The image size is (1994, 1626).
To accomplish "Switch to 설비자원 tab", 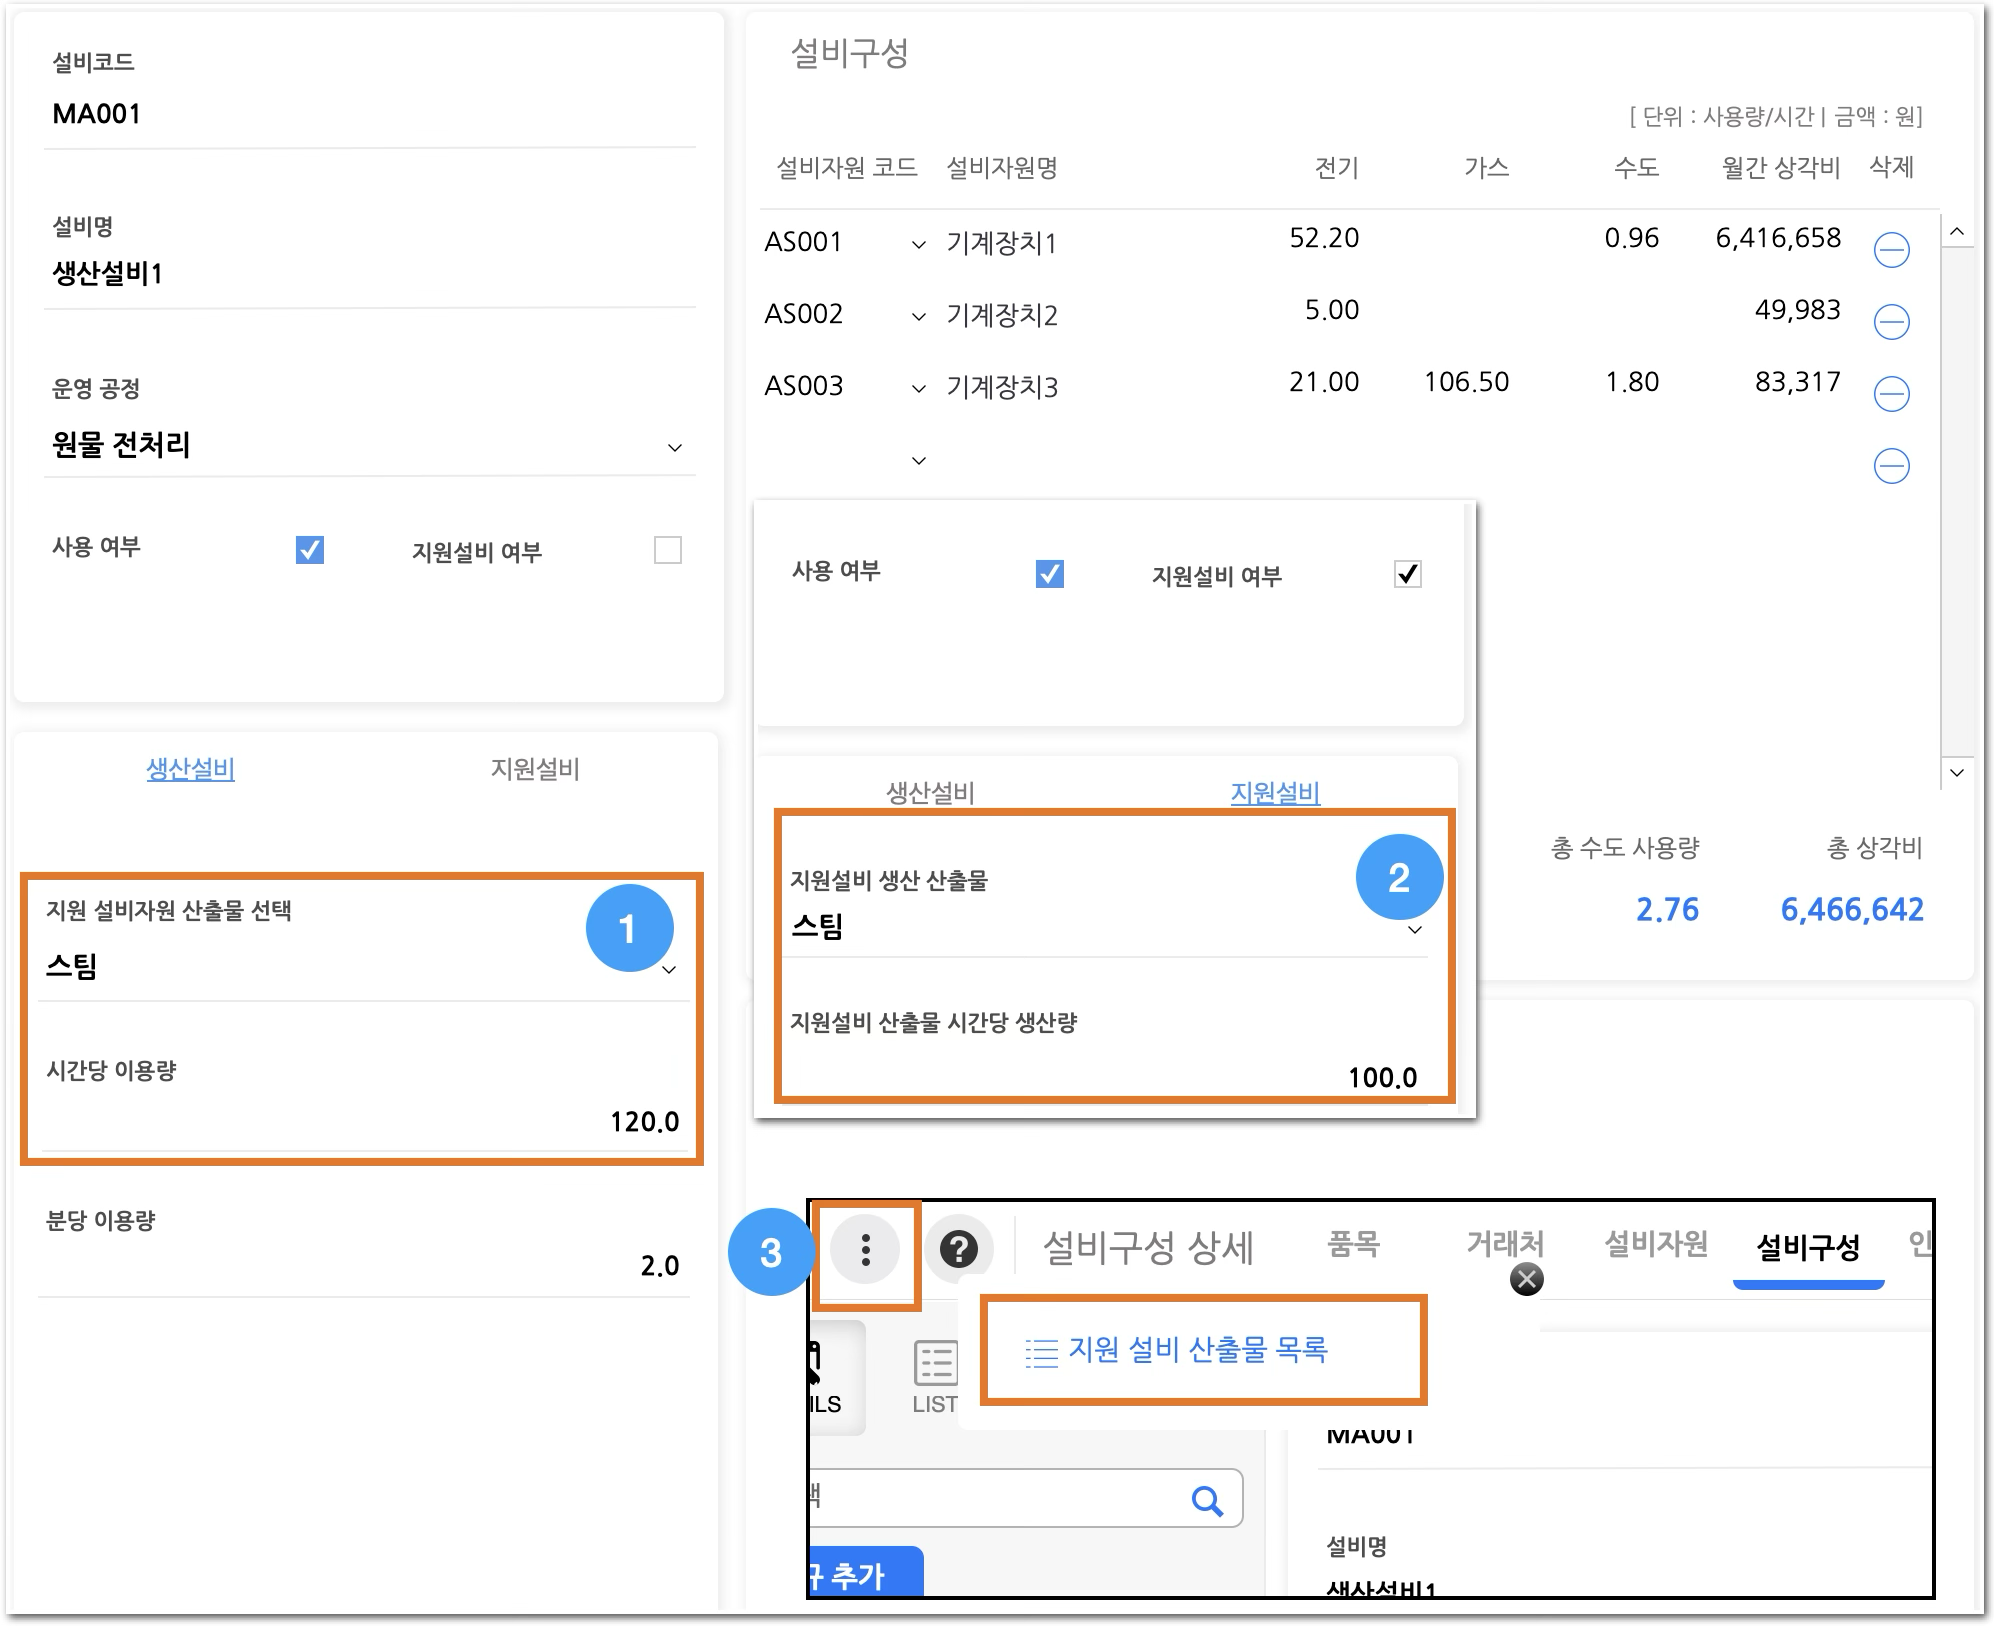I will coord(1655,1245).
